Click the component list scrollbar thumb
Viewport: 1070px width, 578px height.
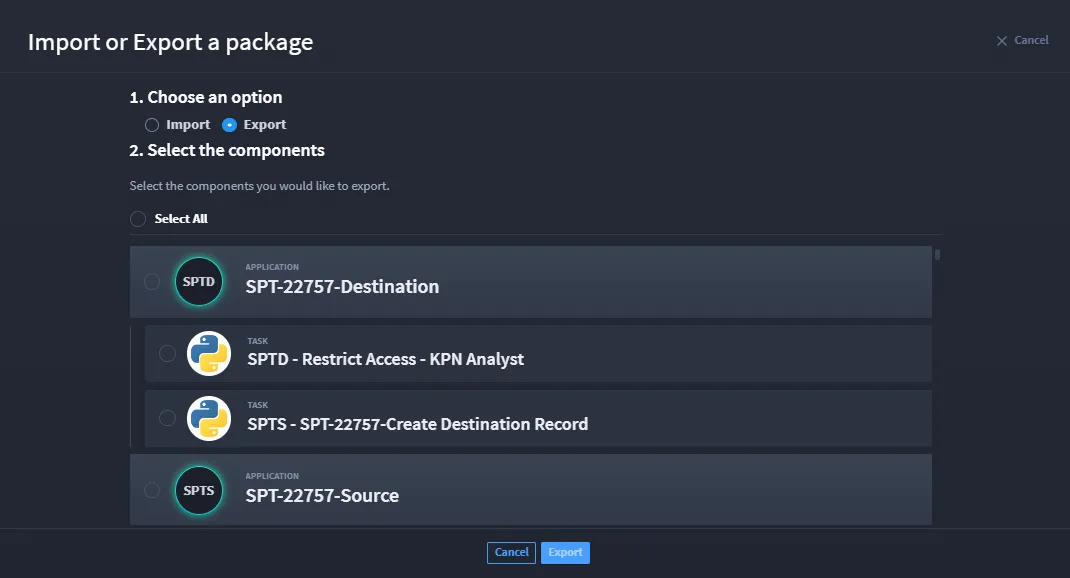pos(938,255)
